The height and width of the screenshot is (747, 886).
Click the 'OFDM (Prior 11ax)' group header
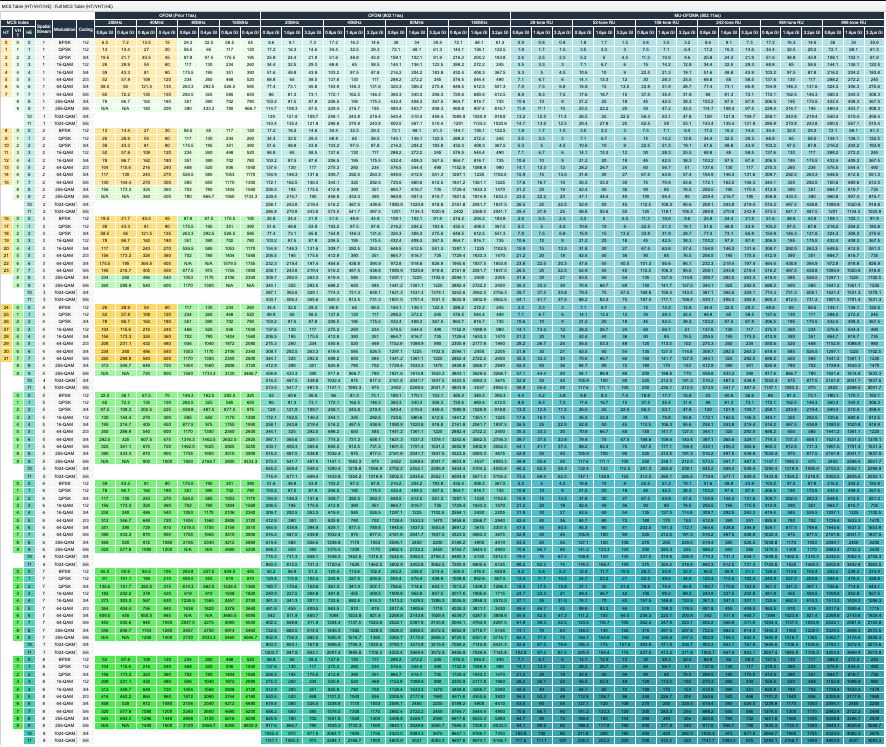click(x=177, y=15)
